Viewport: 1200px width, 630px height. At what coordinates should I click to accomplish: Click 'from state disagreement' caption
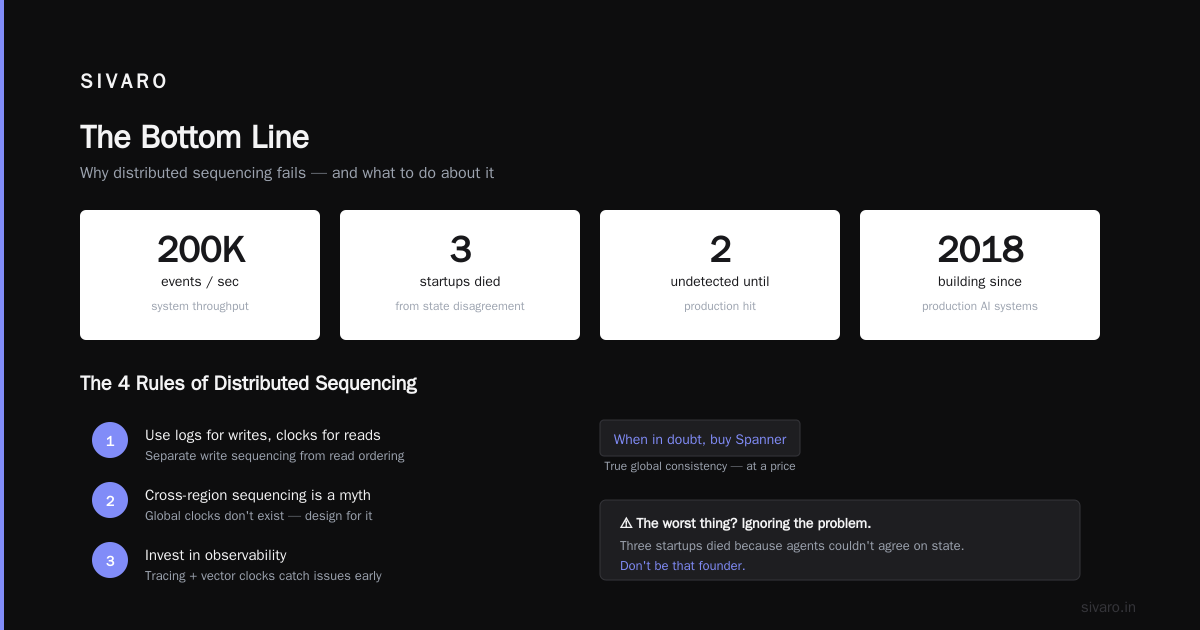pos(460,306)
